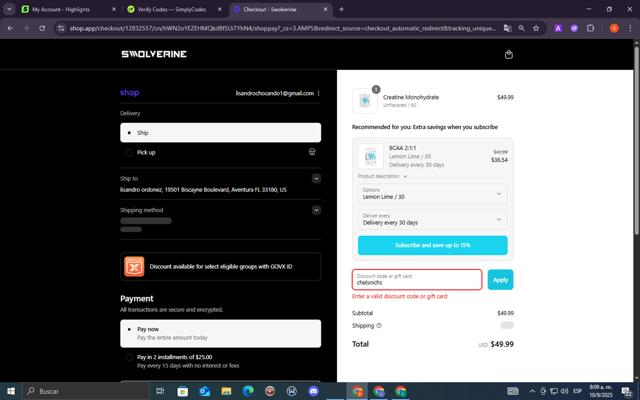Click the Swolverine logo
The height and width of the screenshot is (400, 640).
point(154,54)
